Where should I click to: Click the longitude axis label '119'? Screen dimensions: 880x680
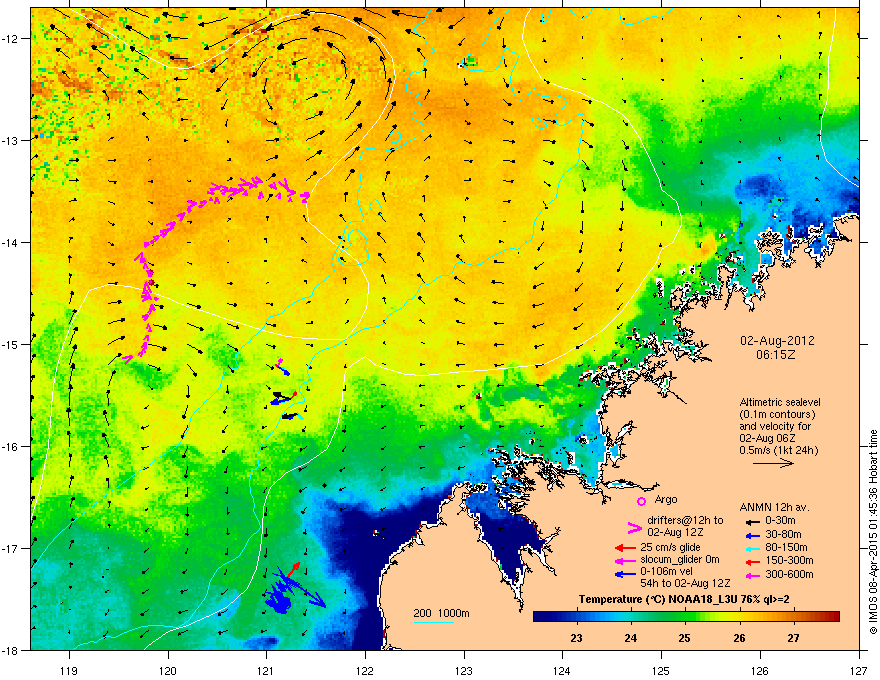[x=69, y=670]
